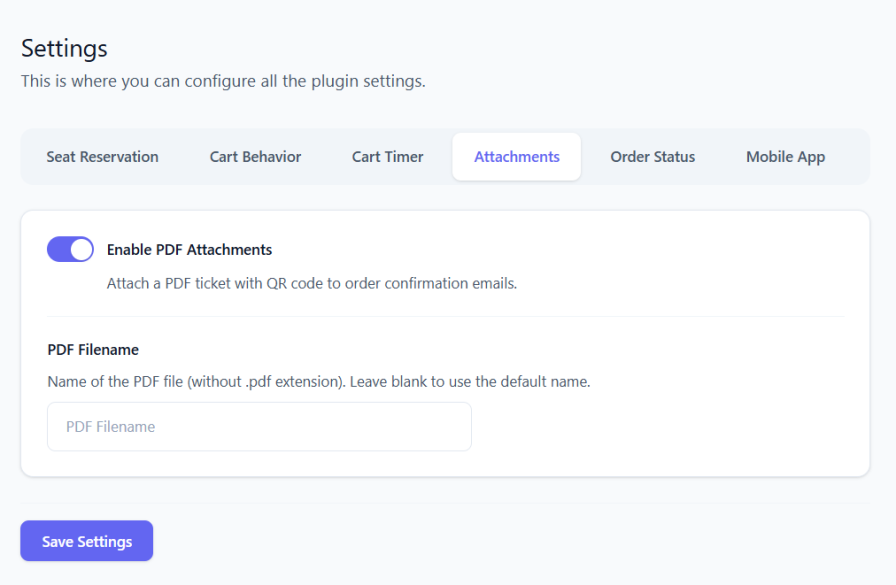Click the Settings page heading
This screenshot has height=585, width=896.
point(64,48)
